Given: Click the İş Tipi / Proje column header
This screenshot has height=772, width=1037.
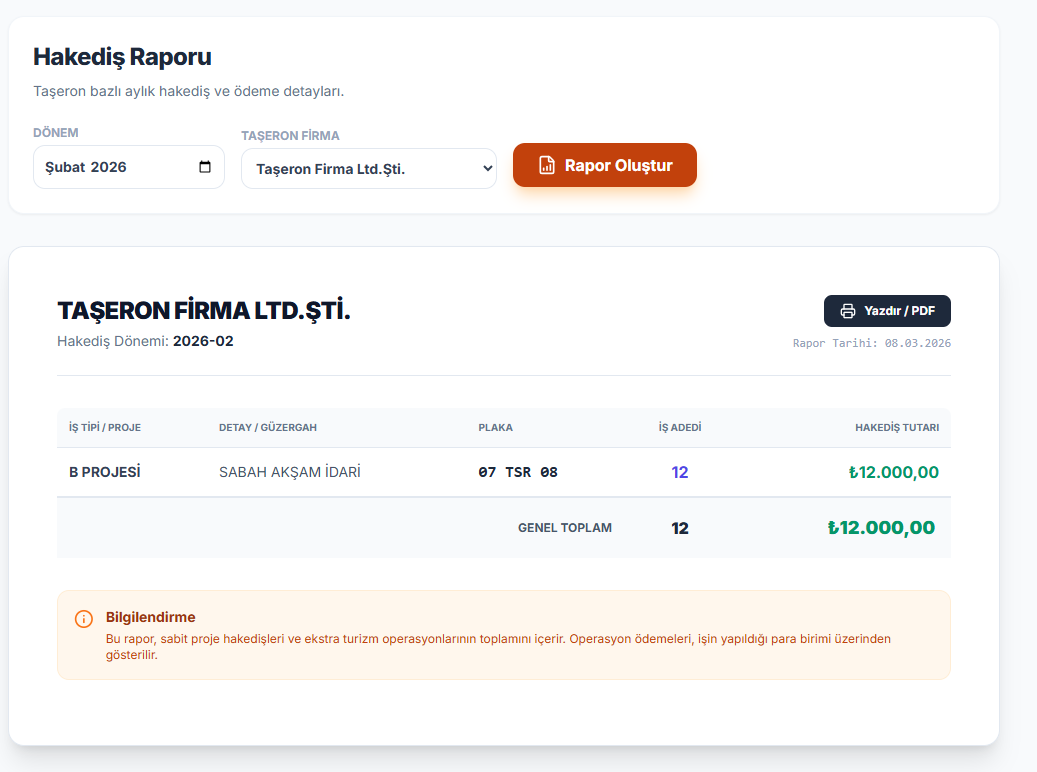Looking at the screenshot, I should tap(105, 427).
